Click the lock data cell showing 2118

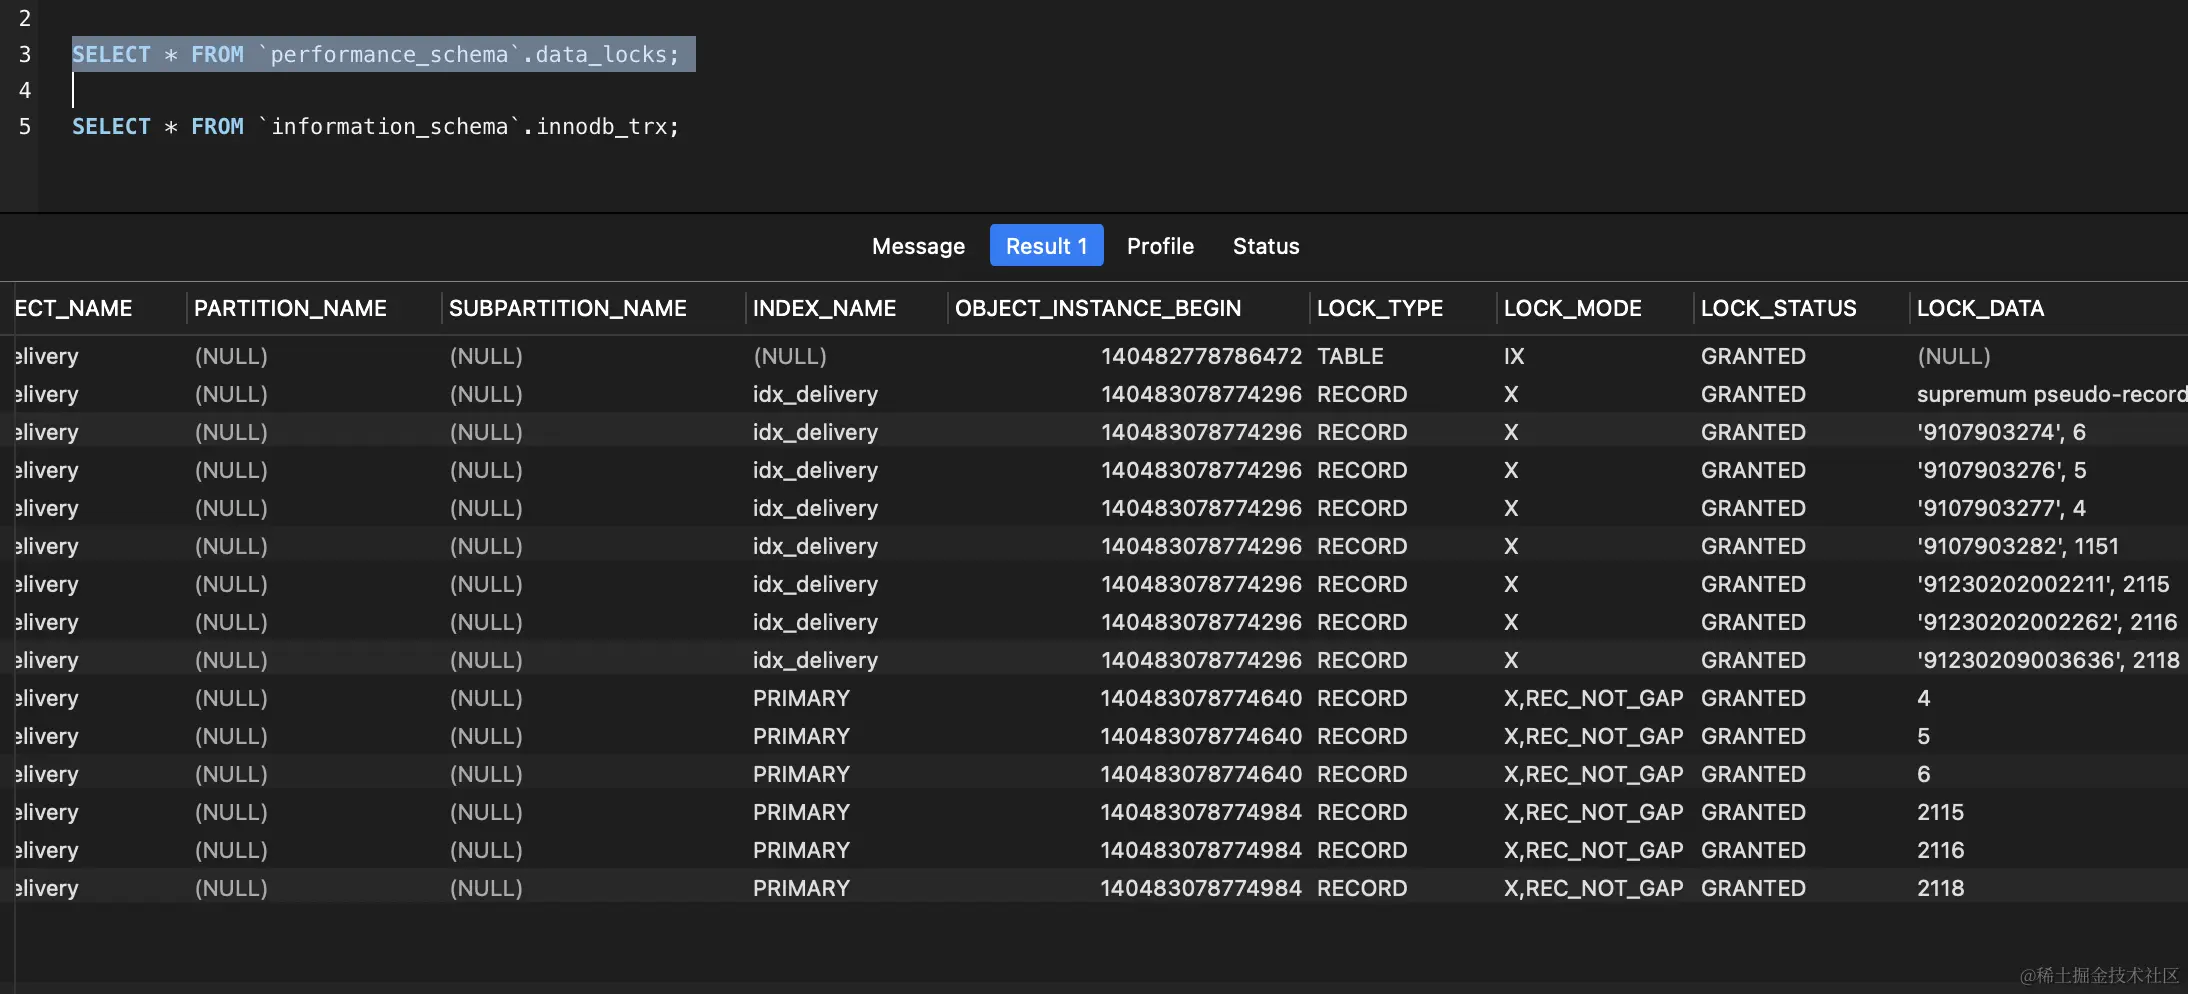click(x=1940, y=888)
